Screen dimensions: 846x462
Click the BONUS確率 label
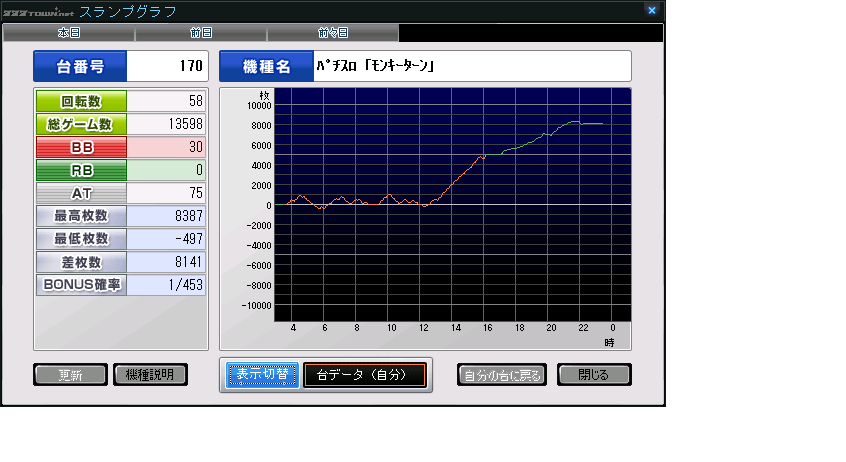(81, 284)
